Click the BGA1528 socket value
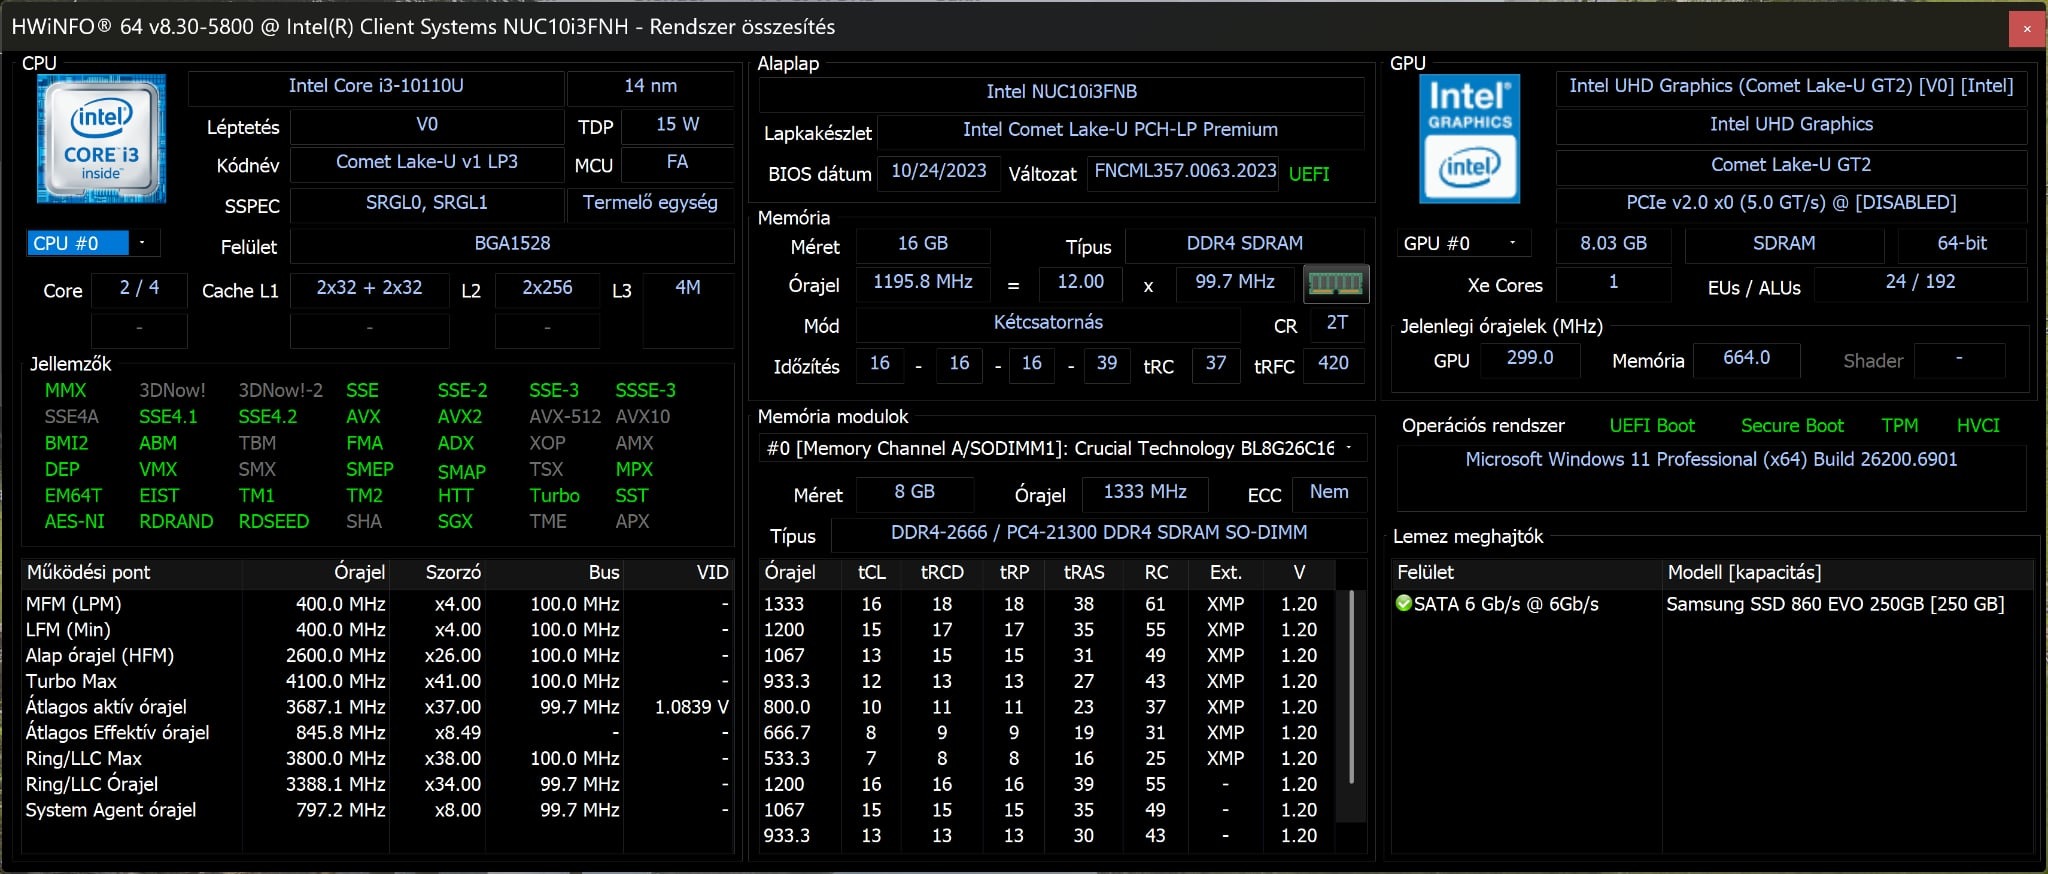The image size is (2048, 874). tap(512, 244)
